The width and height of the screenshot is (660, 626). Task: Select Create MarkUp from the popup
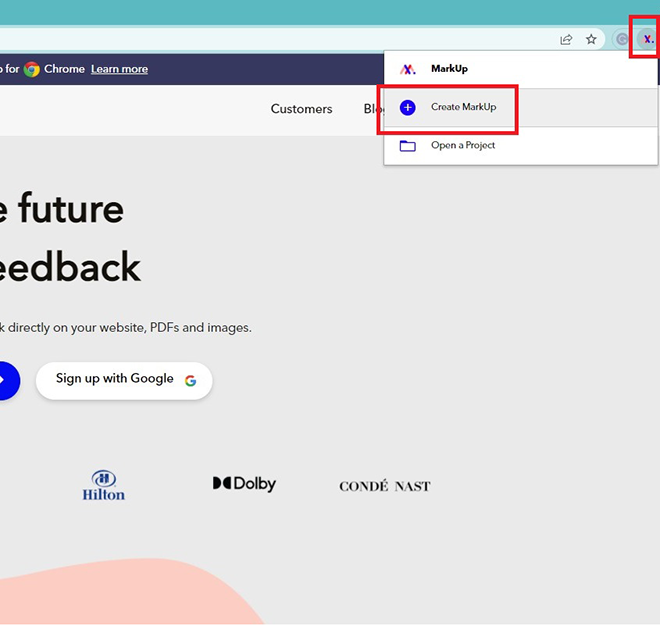pyautogui.click(x=521, y=107)
